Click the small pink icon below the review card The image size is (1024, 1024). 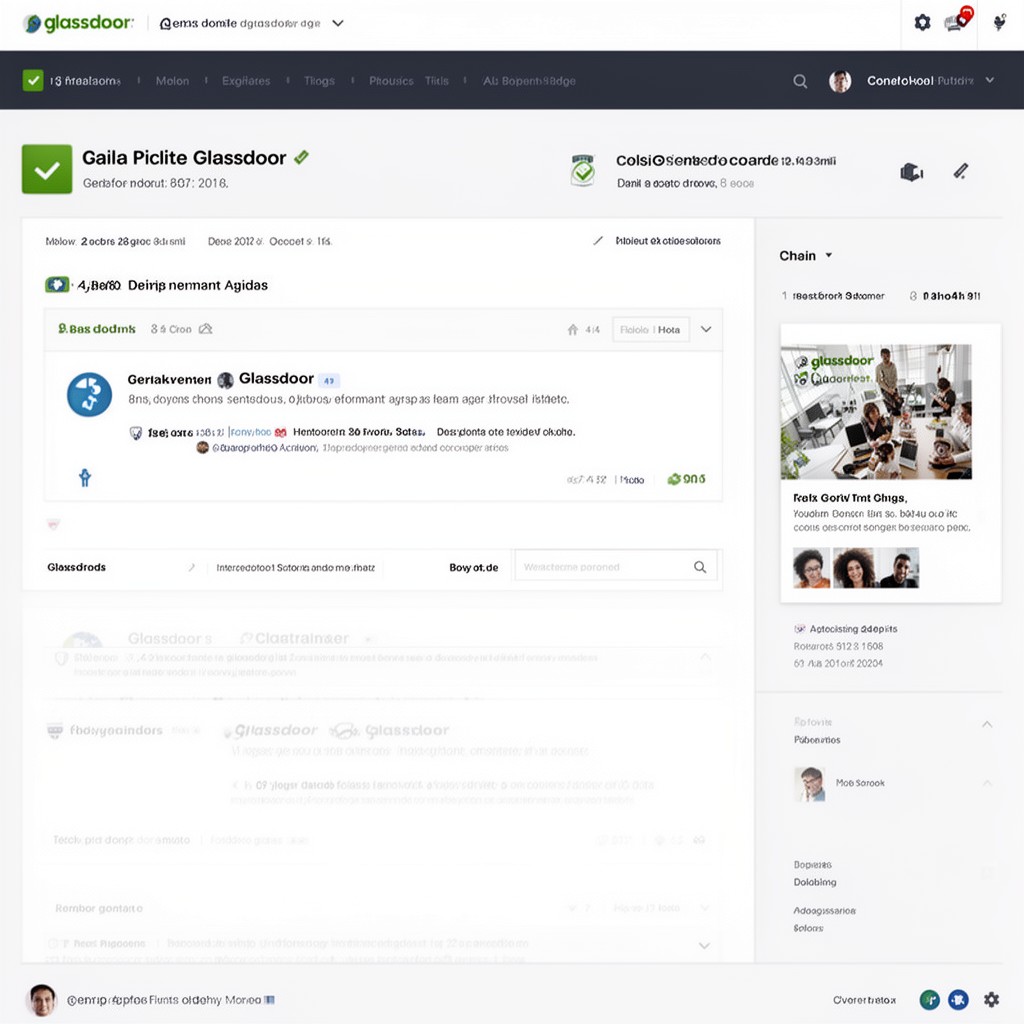click(54, 524)
